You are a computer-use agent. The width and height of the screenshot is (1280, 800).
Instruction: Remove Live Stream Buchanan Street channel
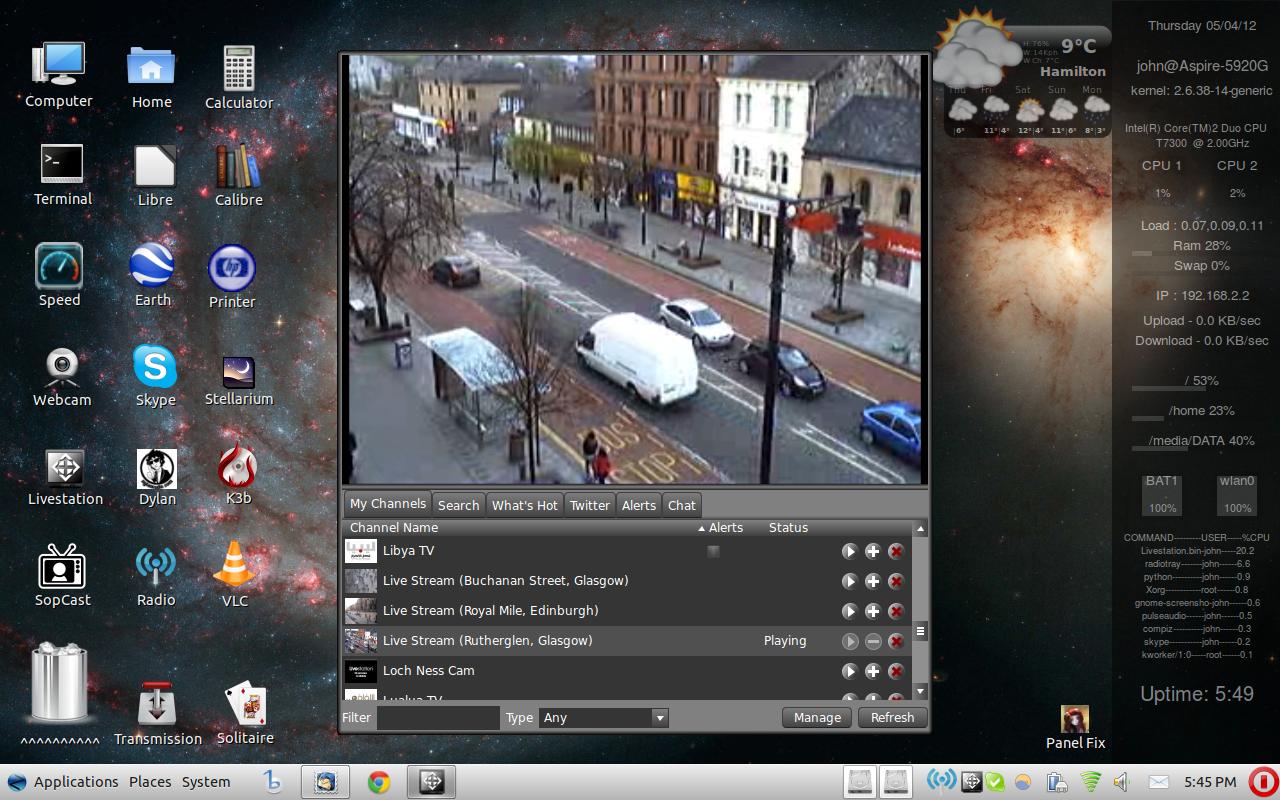896,581
